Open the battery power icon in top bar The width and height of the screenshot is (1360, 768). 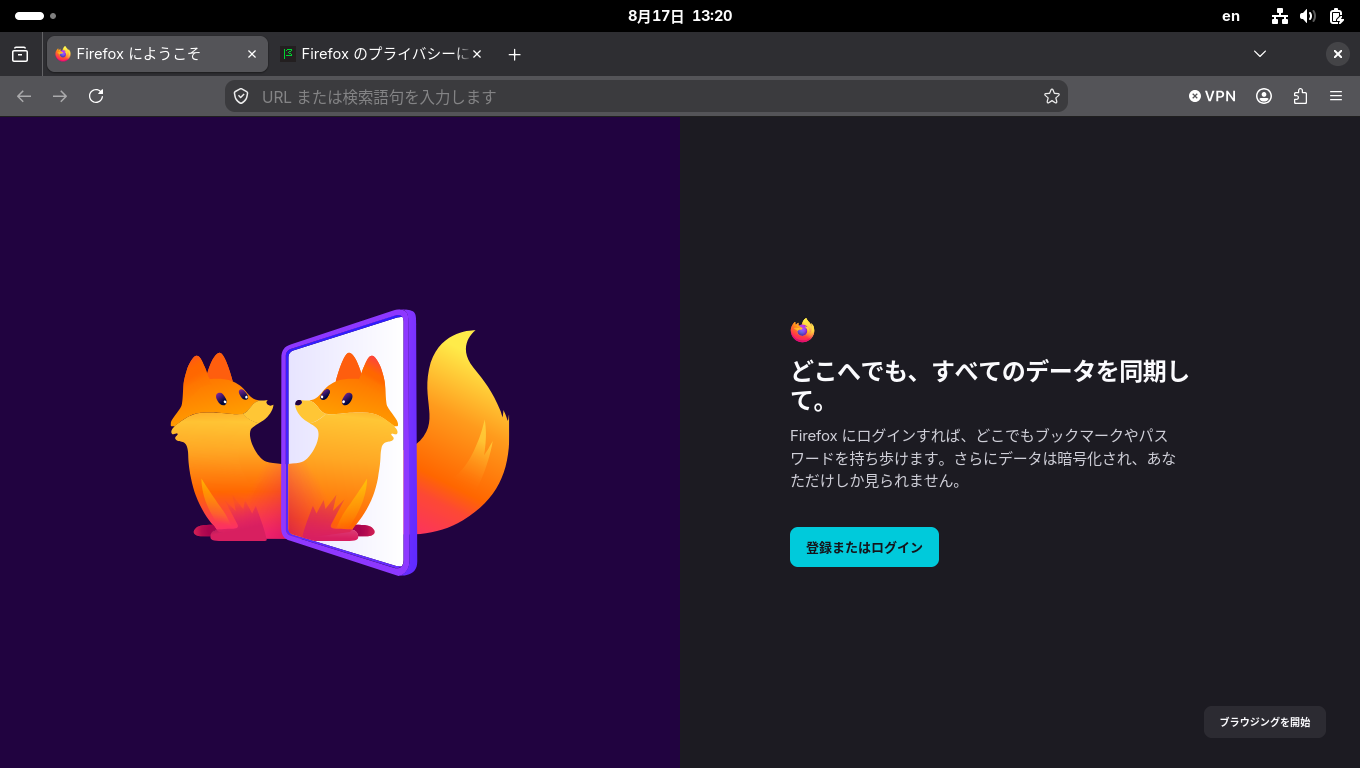tap(1336, 16)
